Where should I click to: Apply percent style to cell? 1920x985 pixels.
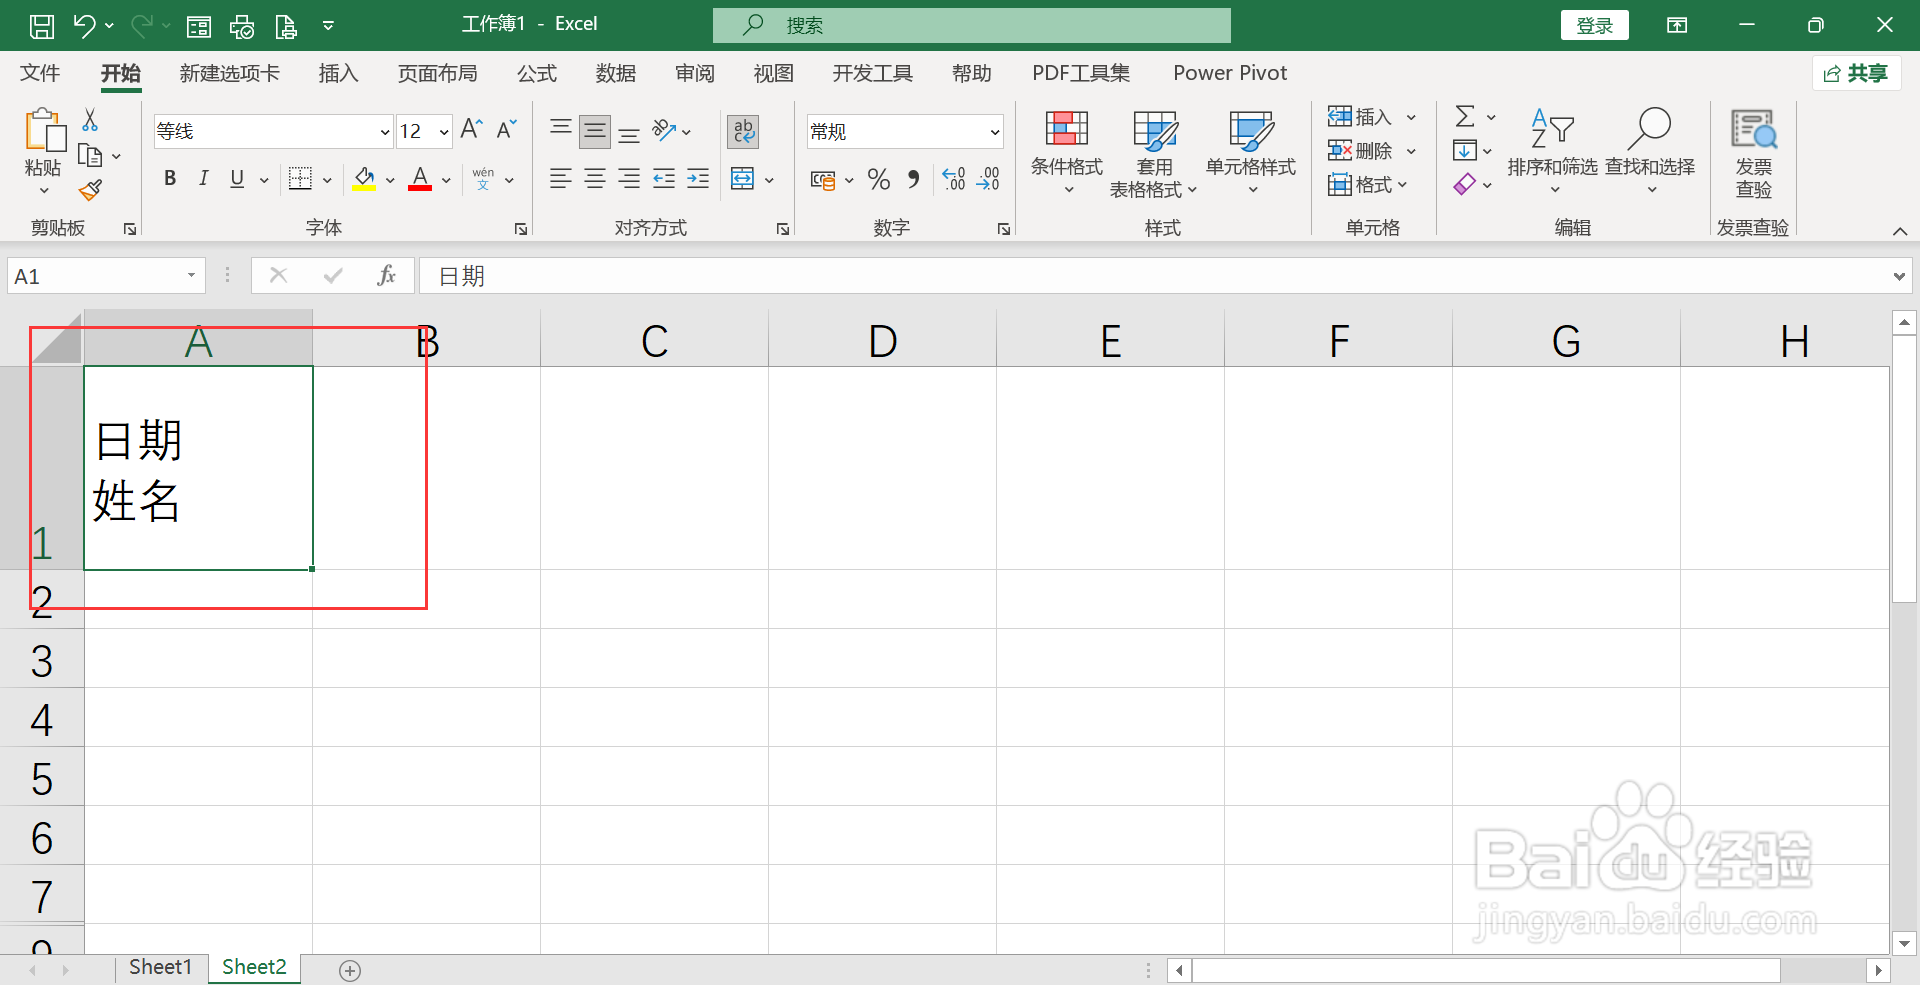879,179
